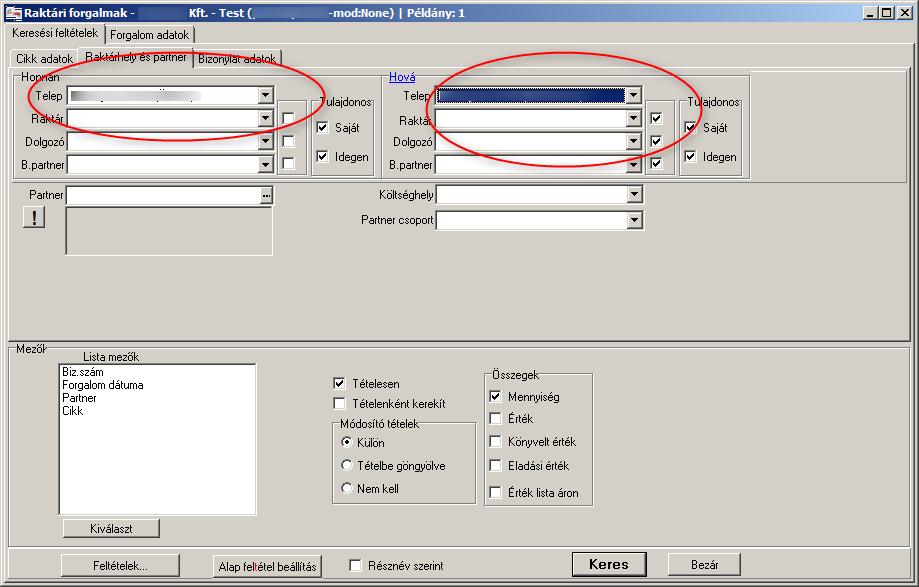Tick the checkbox beside Honnan Dolgozó
The image size is (919, 587).
(x=288, y=141)
